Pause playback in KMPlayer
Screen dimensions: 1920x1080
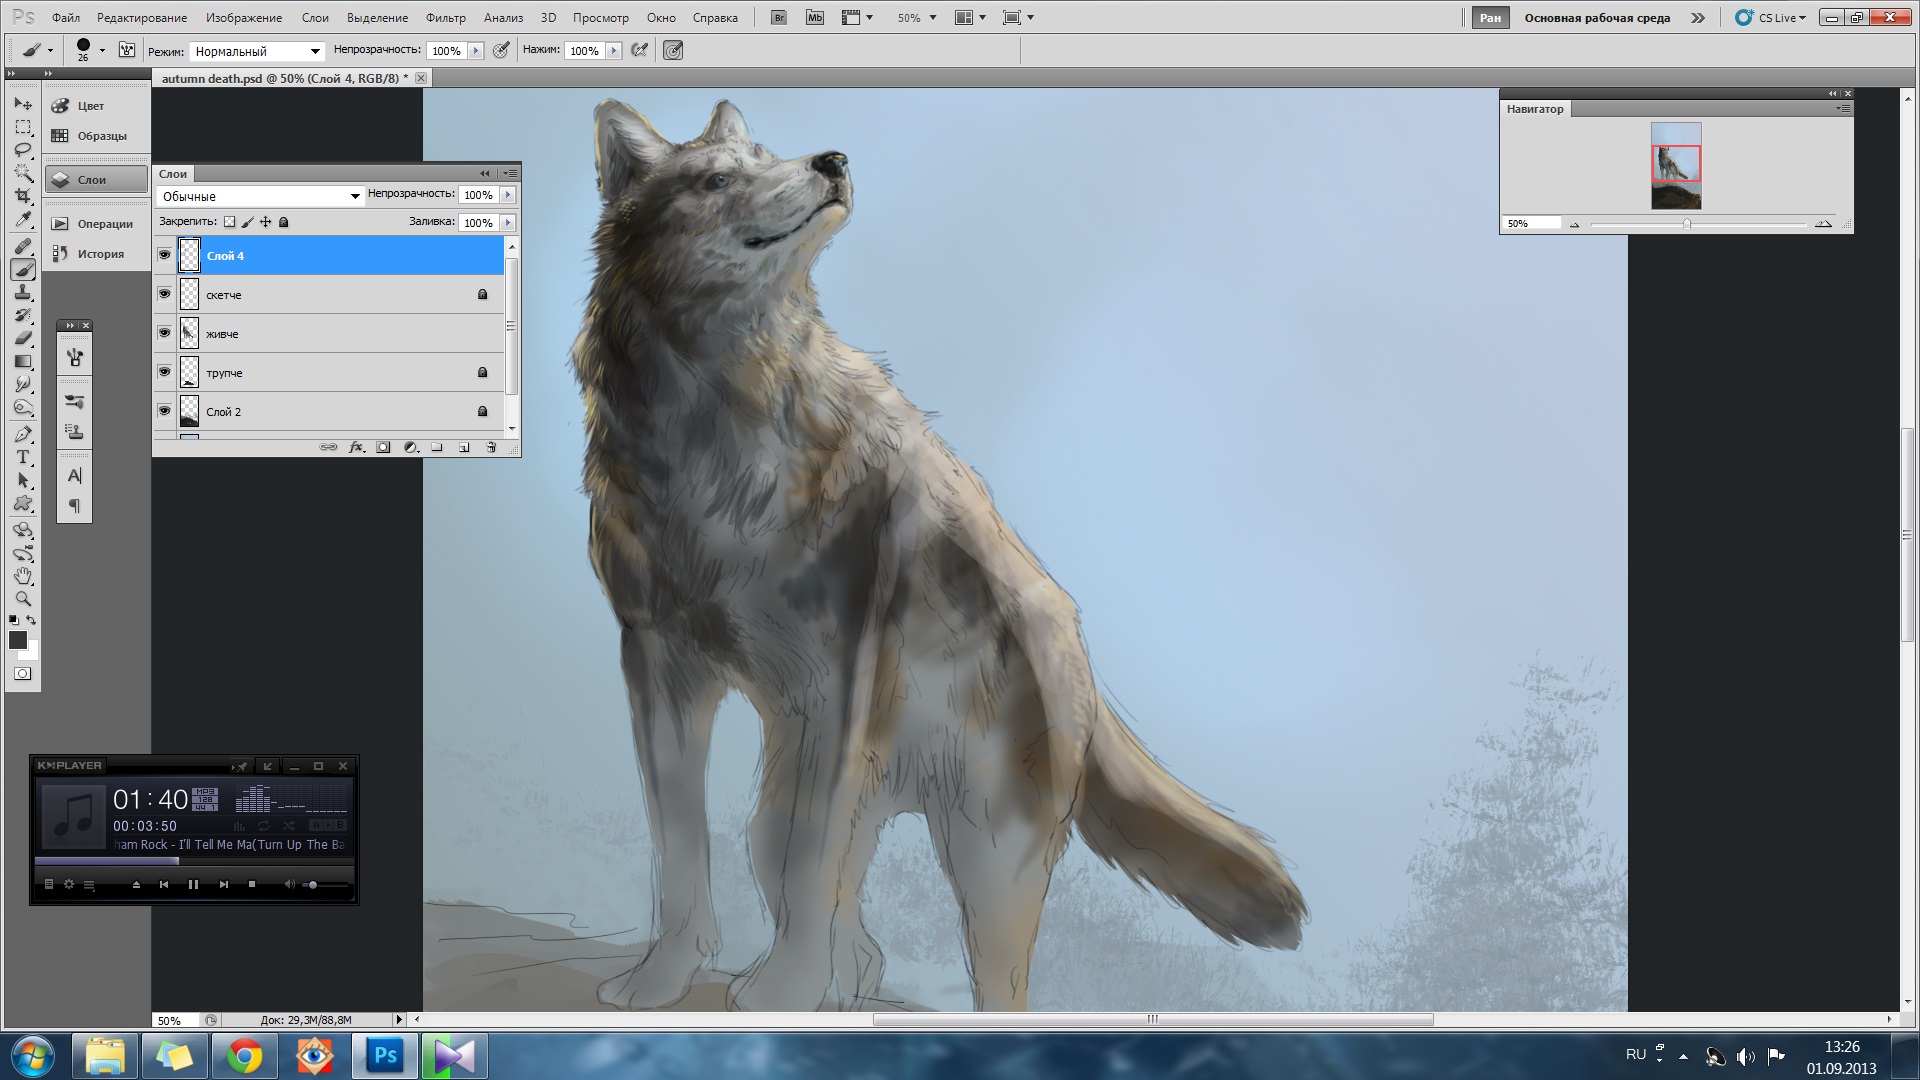point(193,884)
